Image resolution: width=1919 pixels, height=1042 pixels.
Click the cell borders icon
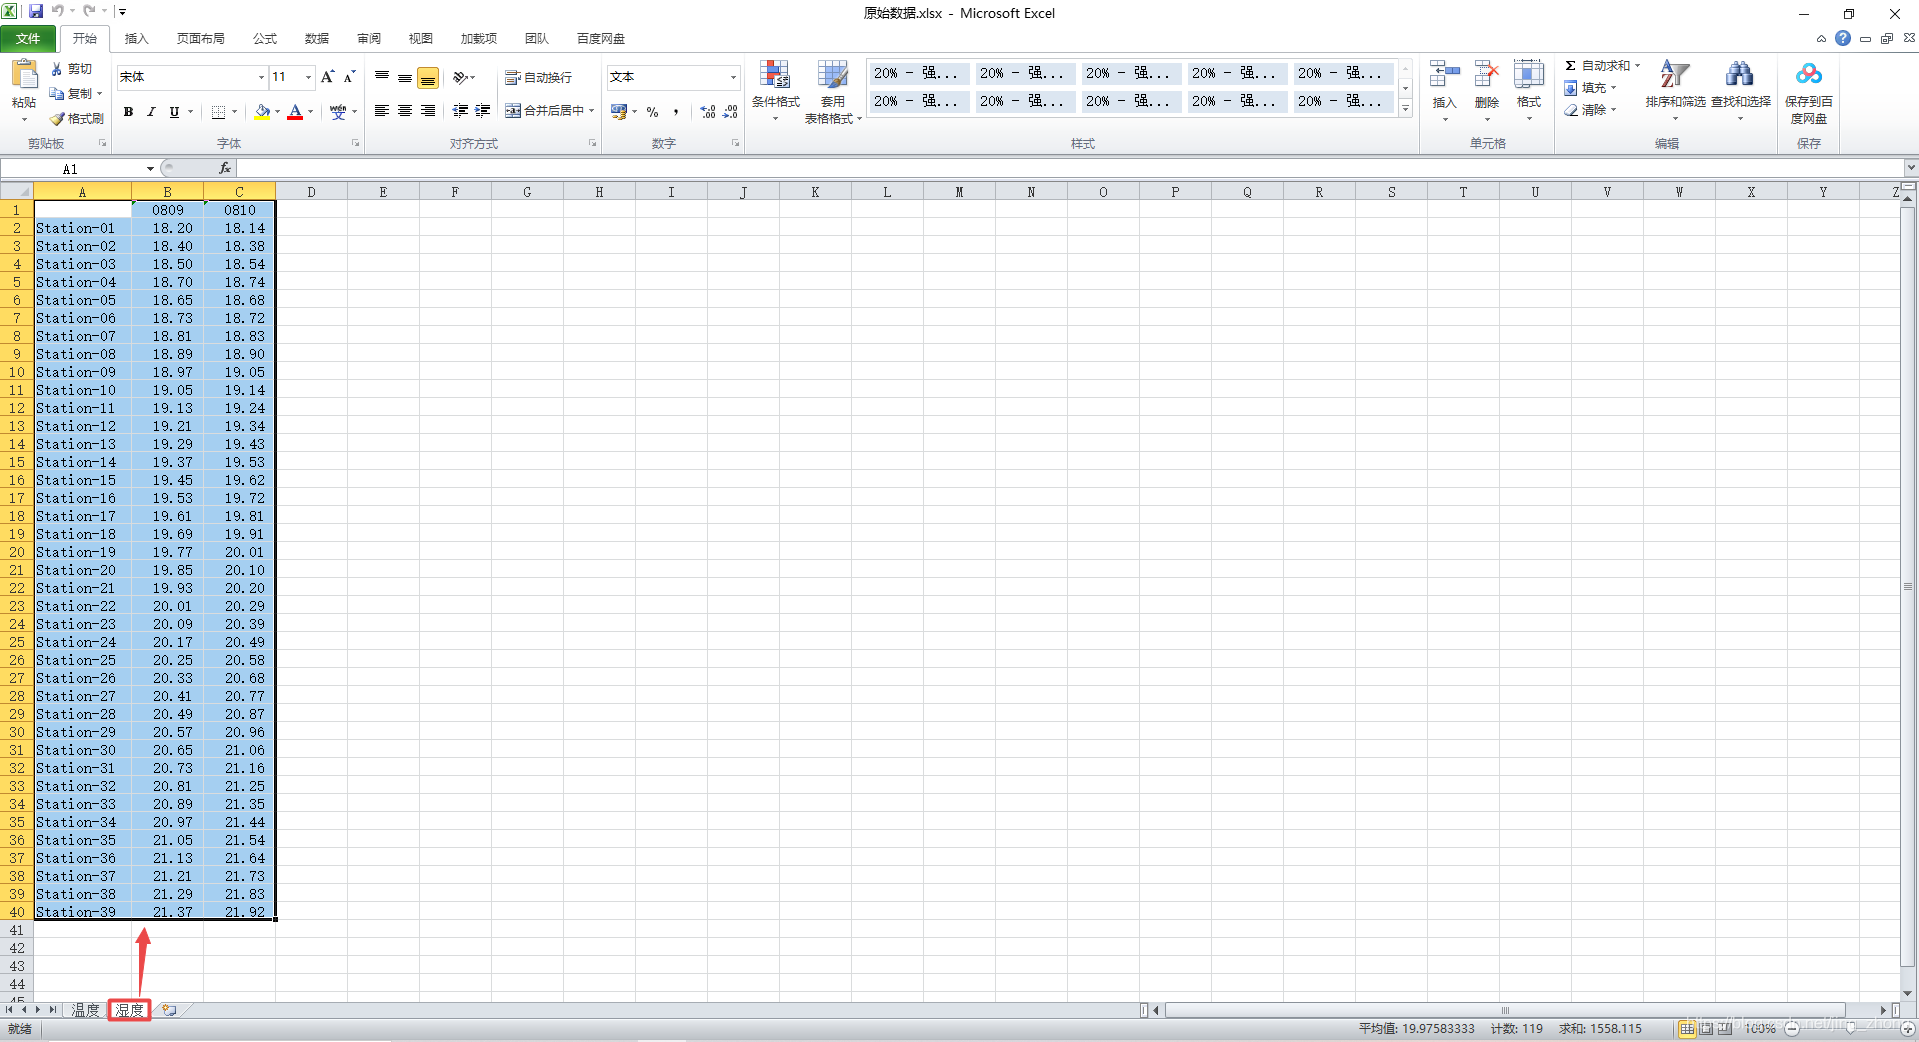pos(219,112)
